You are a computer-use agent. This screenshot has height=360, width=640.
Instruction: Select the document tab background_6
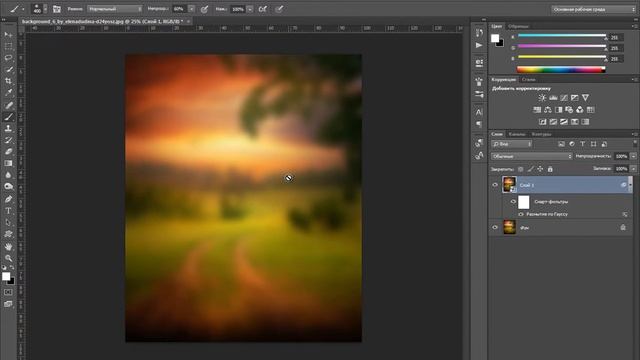click(x=102, y=21)
